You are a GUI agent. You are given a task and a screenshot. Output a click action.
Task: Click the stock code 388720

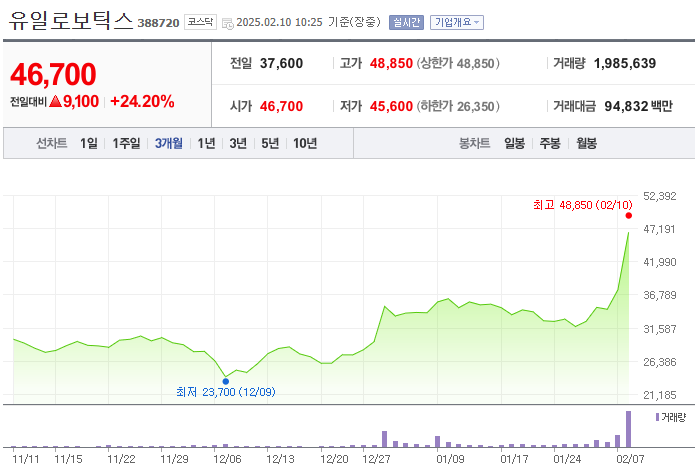[158, 23]
